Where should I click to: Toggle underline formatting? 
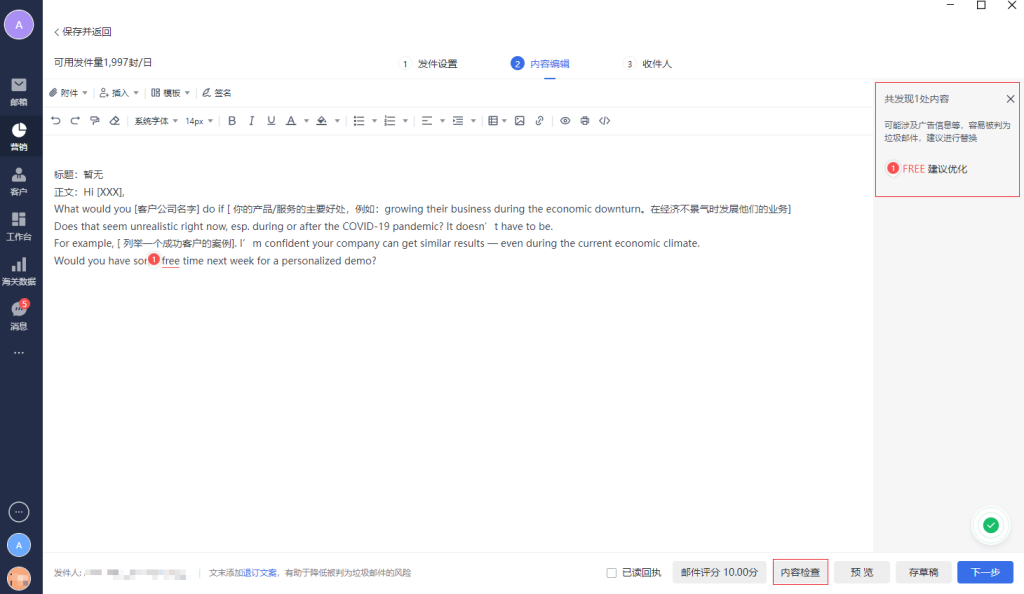click(270, 121)
